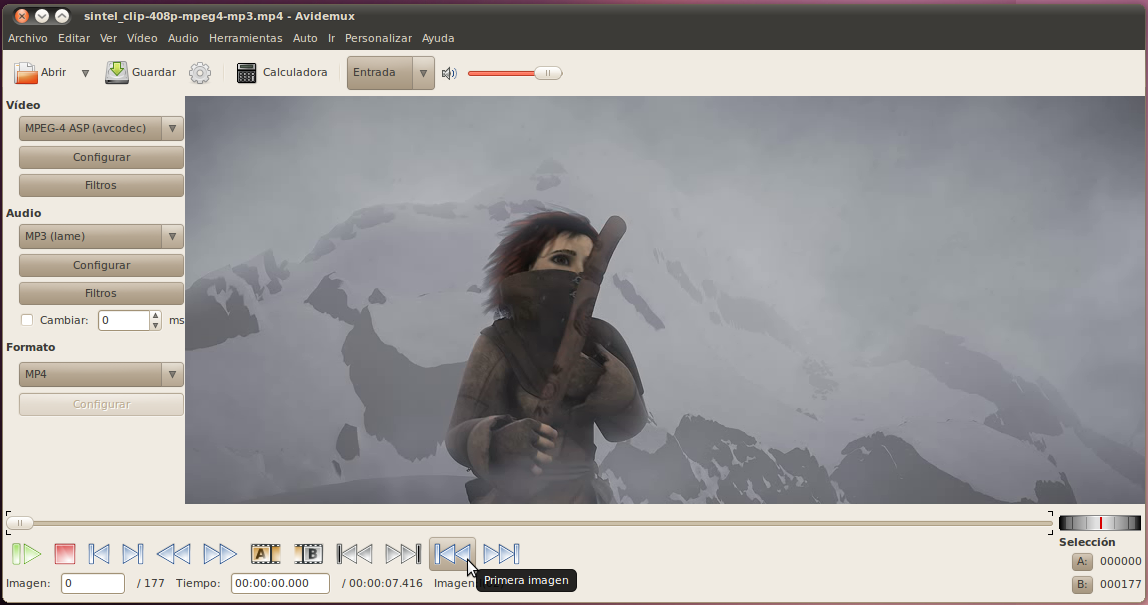Screen dimensions: 1148x605
Task: Open the Archivo menu
Action: click(28, 38)
